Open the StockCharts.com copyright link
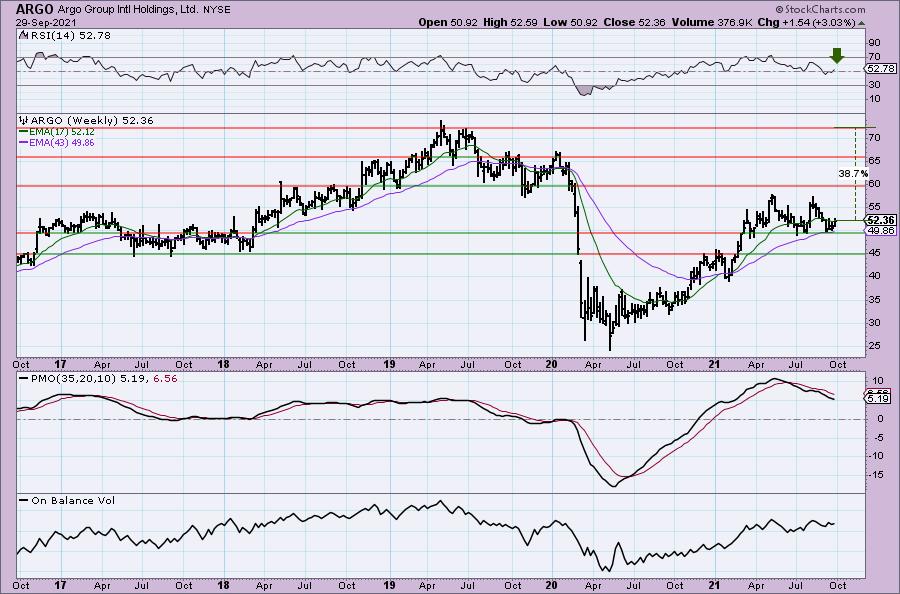This screenshot has width=900, height=594. [820, 9]
